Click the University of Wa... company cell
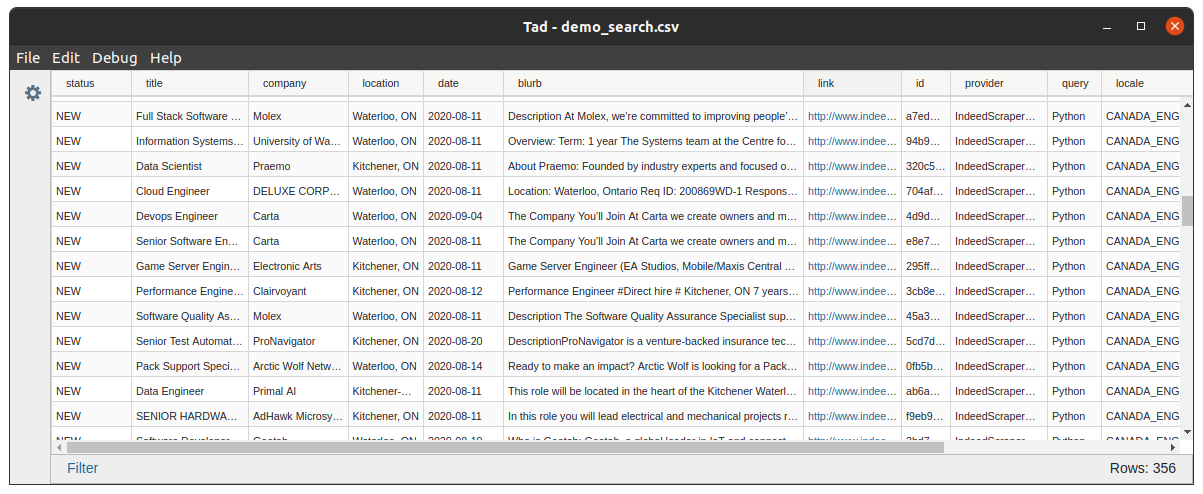The image size is (1203, 494). [x=298, y=141]
